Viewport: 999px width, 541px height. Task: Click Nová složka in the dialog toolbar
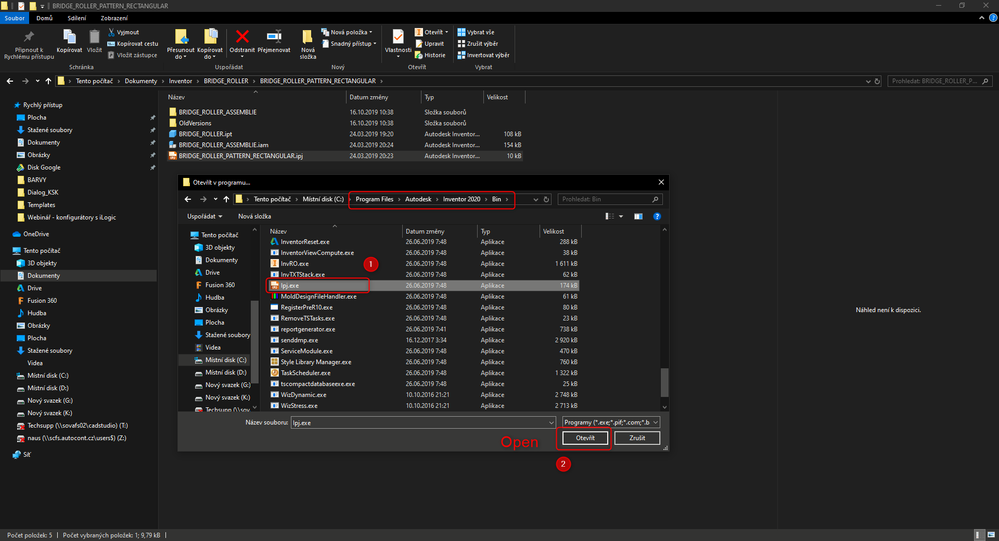coord(254,216)
